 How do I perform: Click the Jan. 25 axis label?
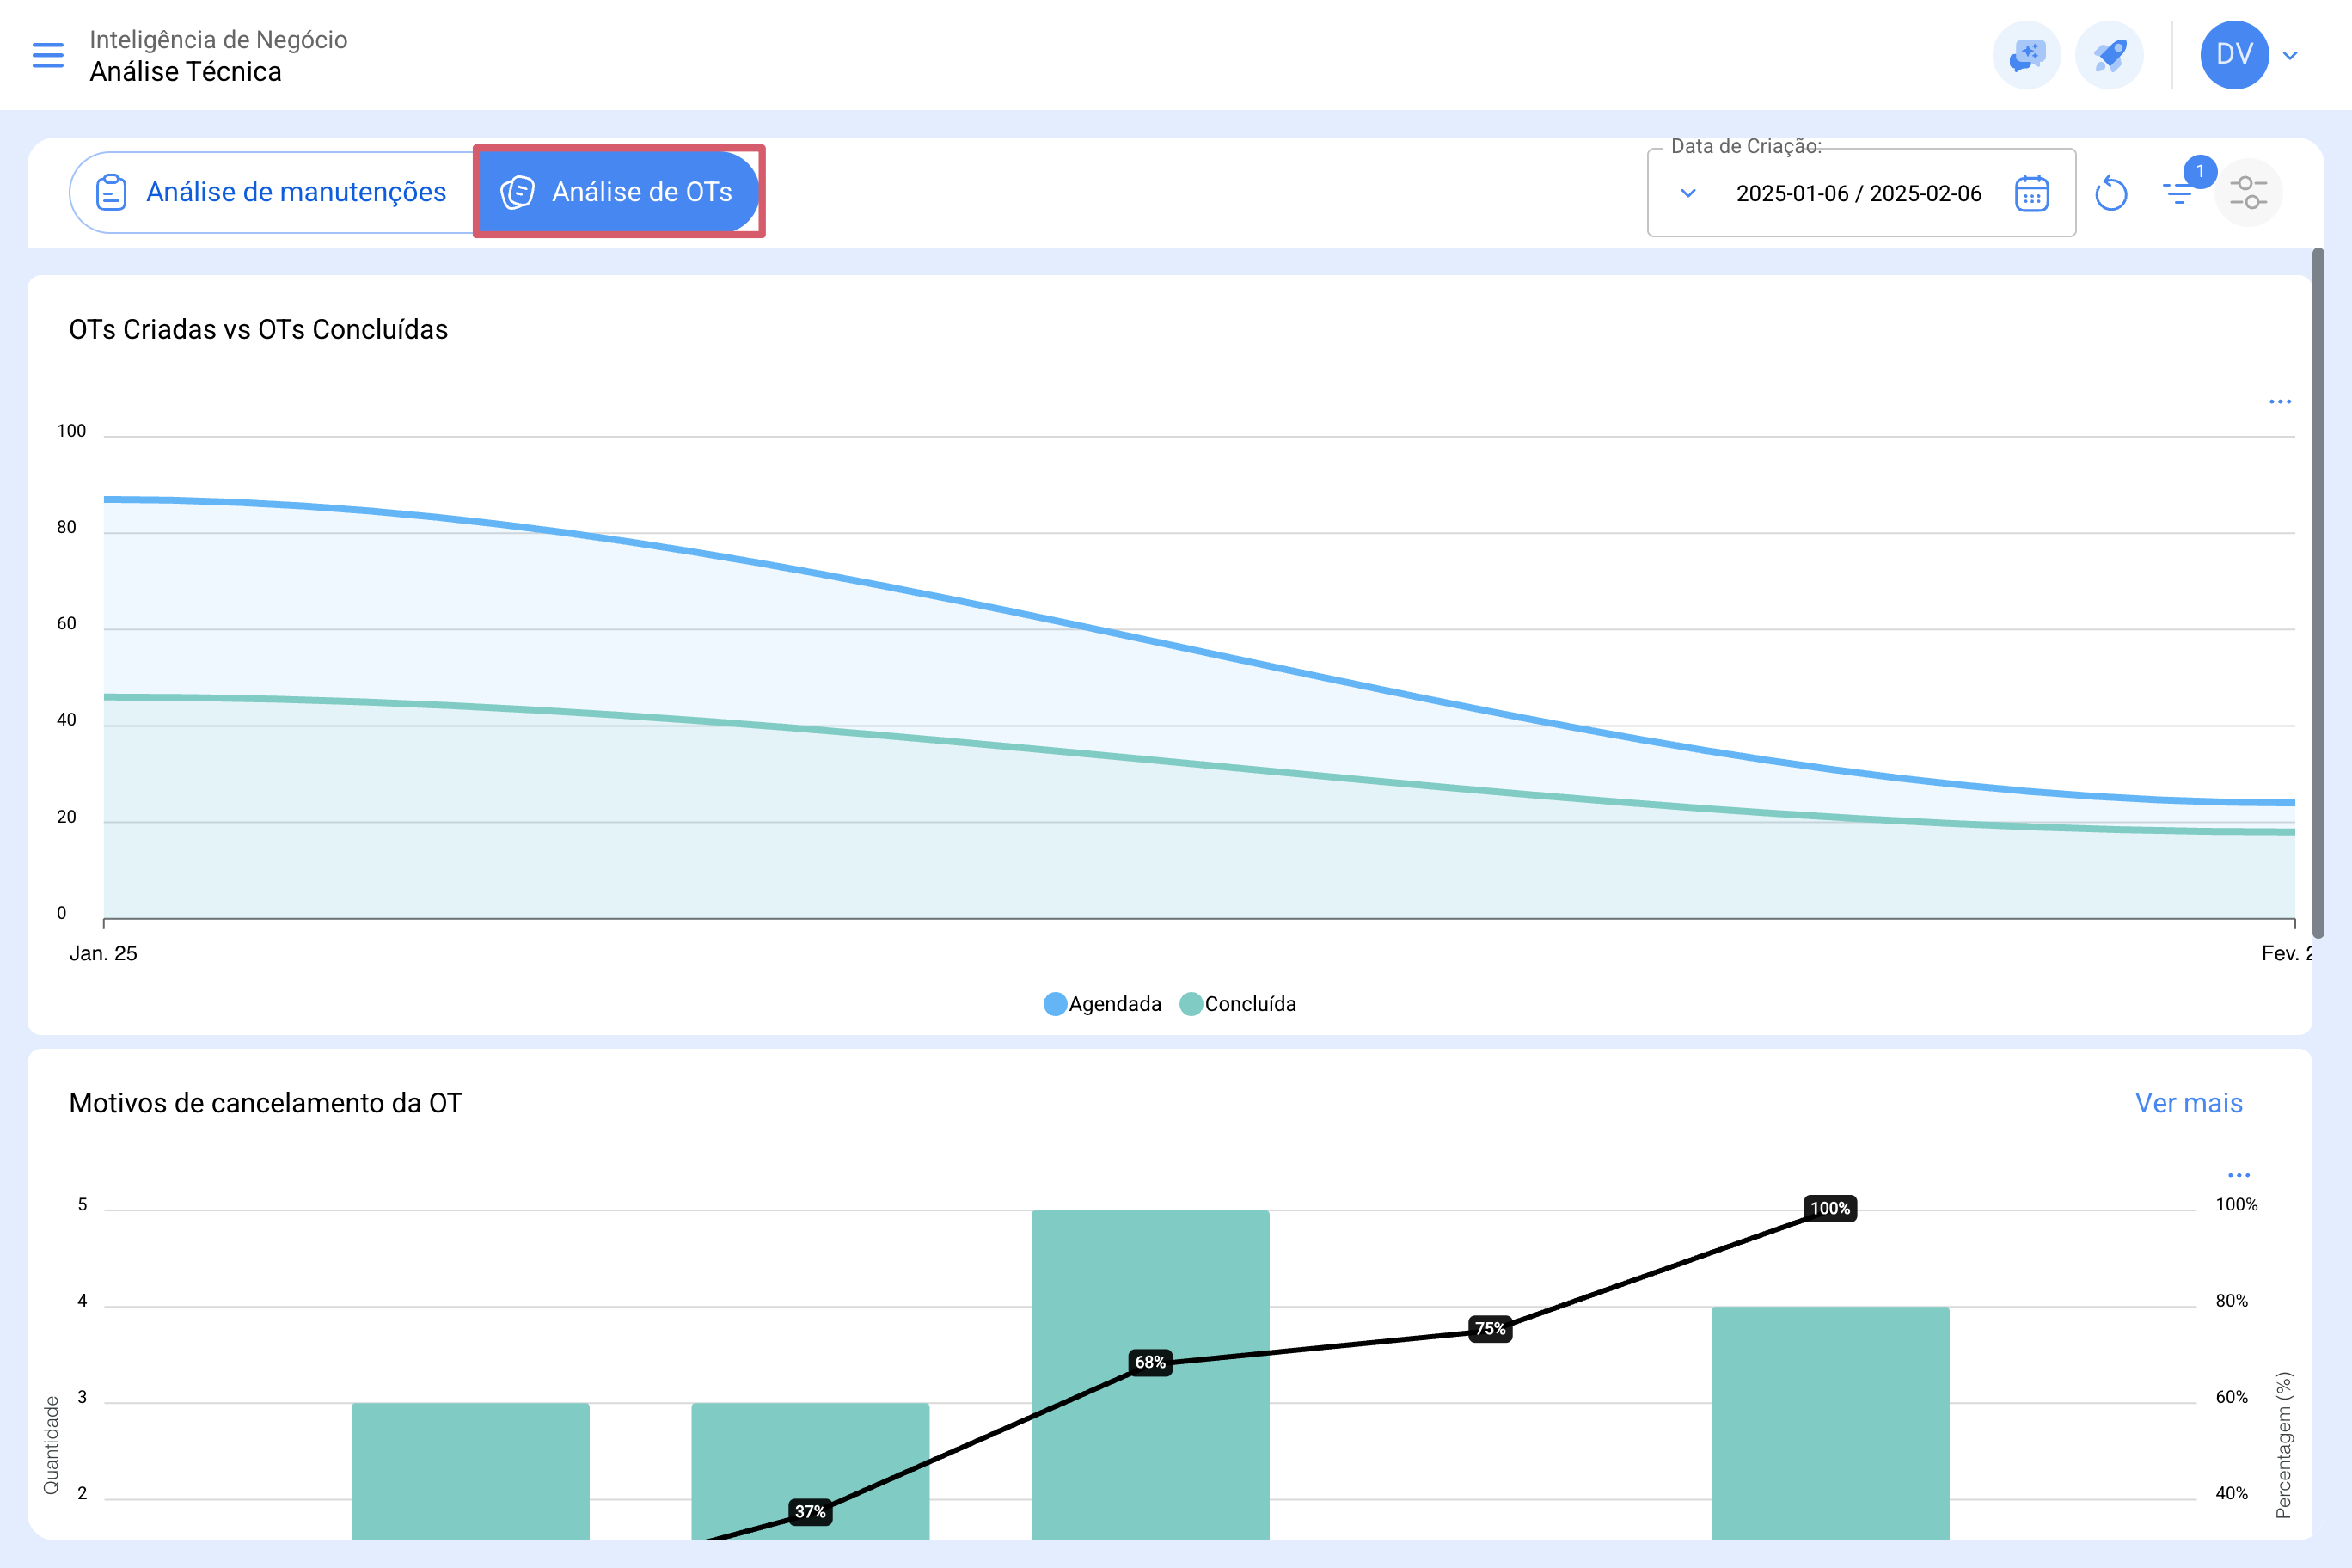(103, 953)
